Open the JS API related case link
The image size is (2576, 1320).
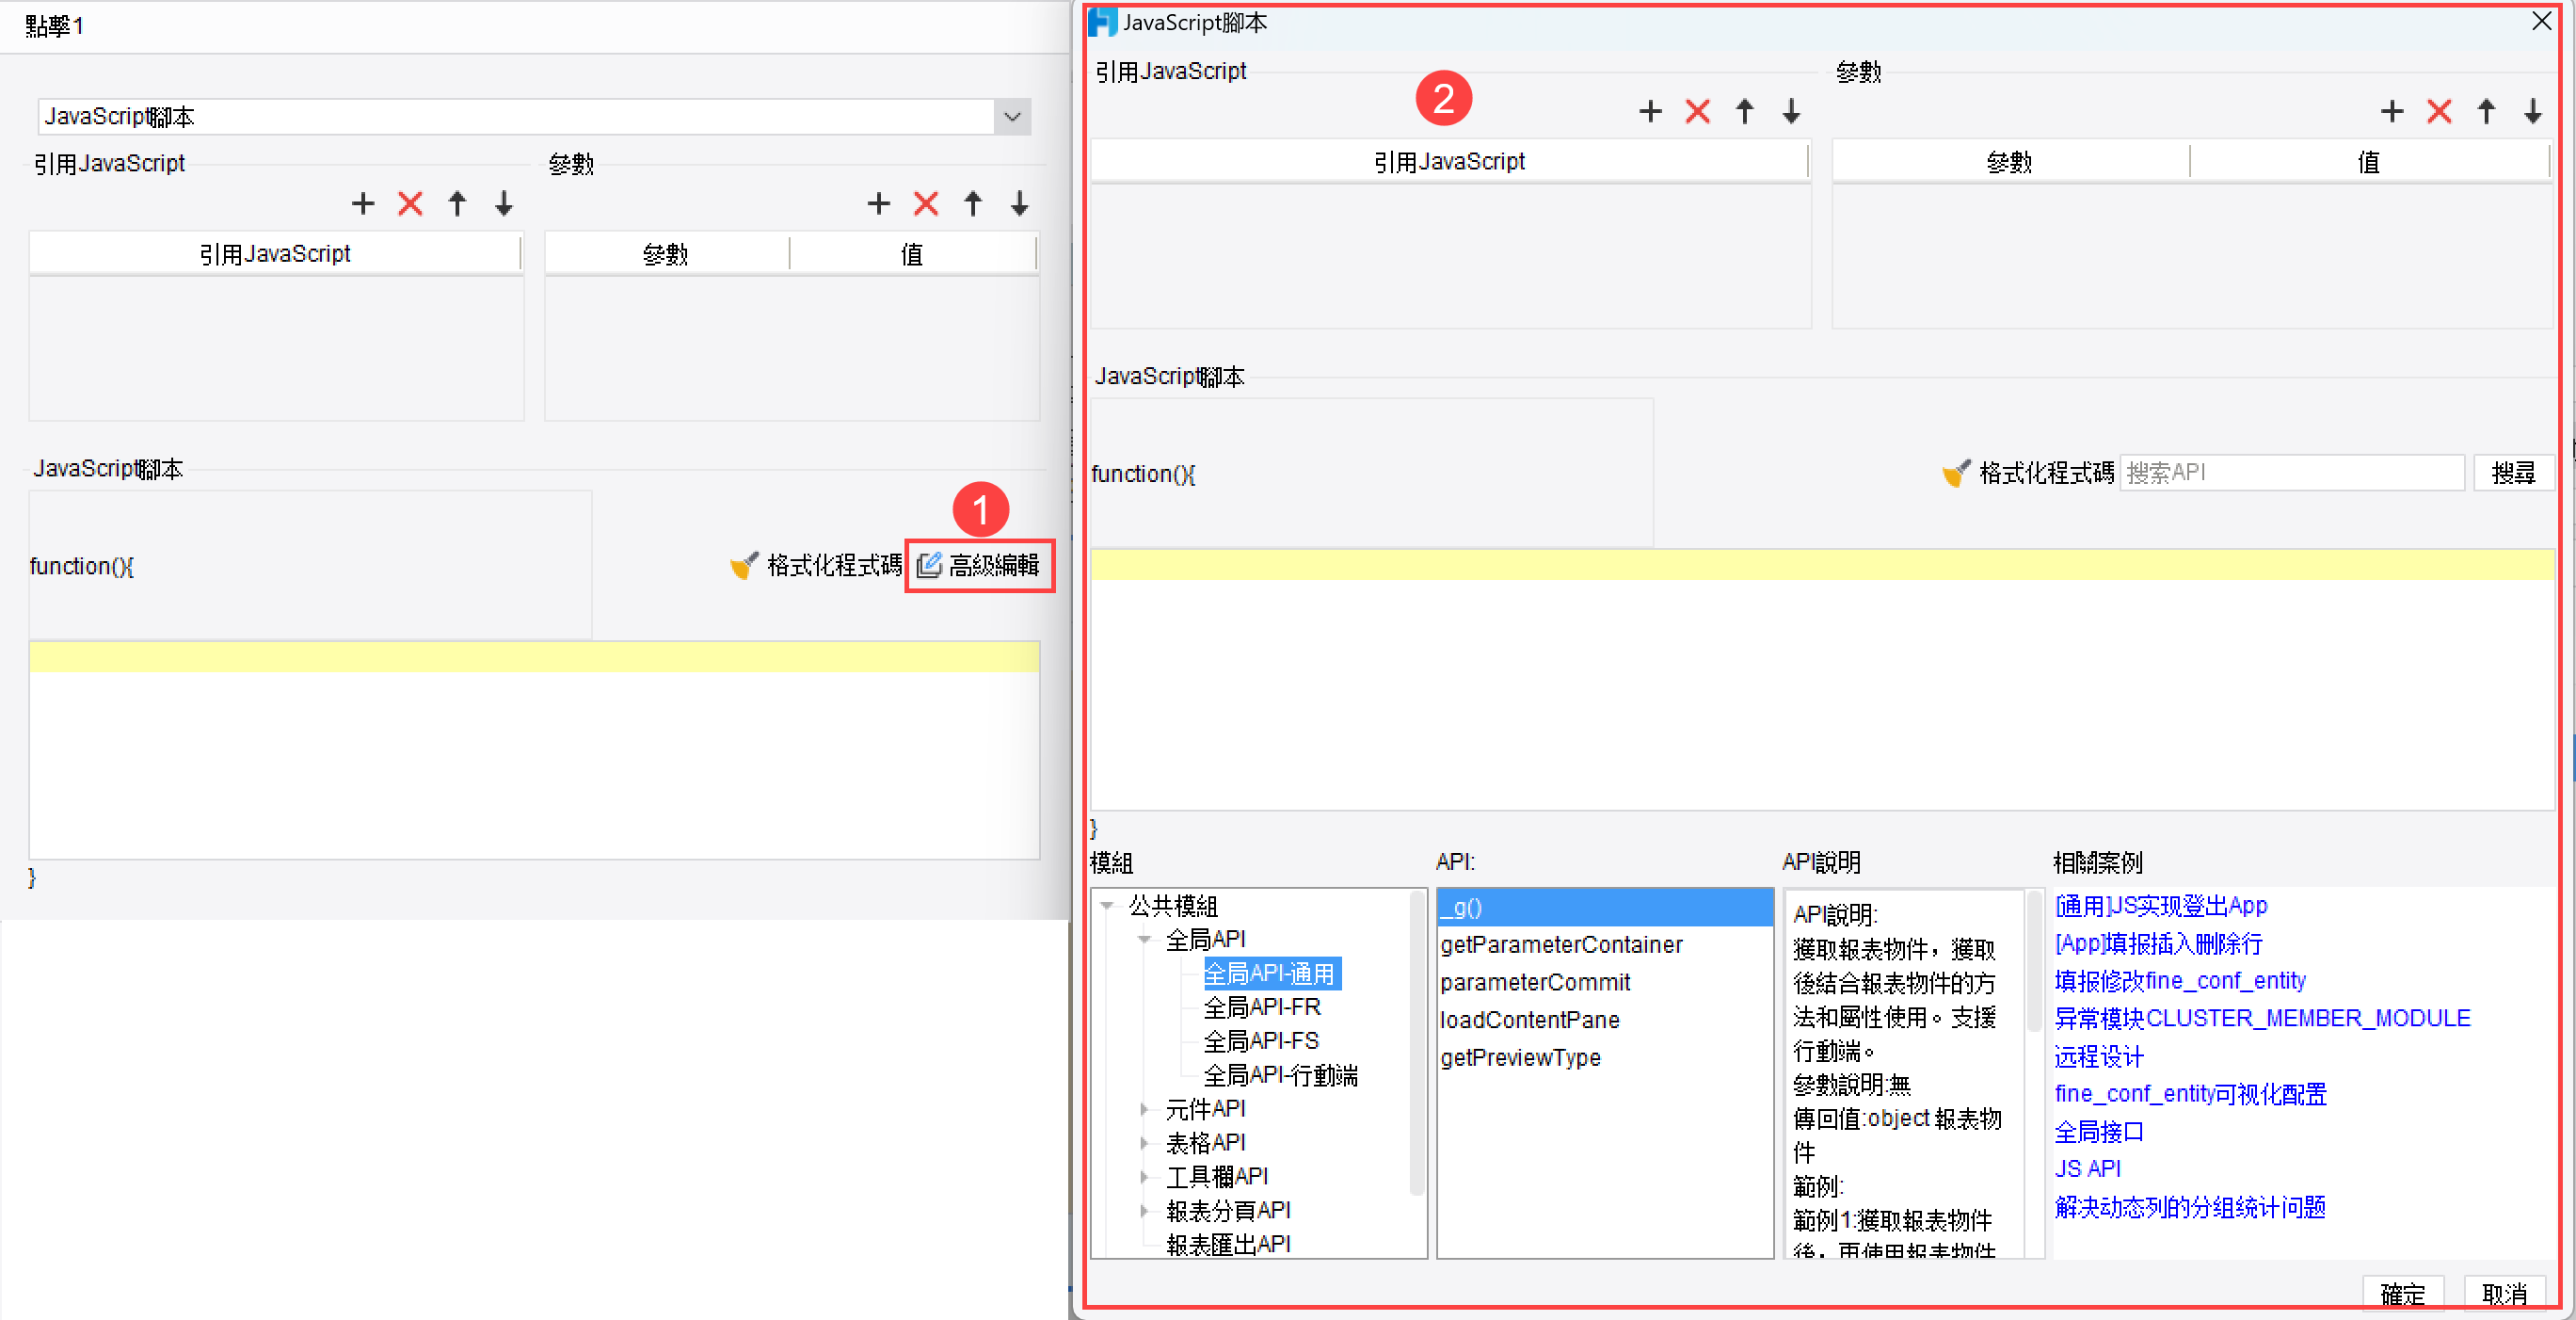click(2087, 1168)
